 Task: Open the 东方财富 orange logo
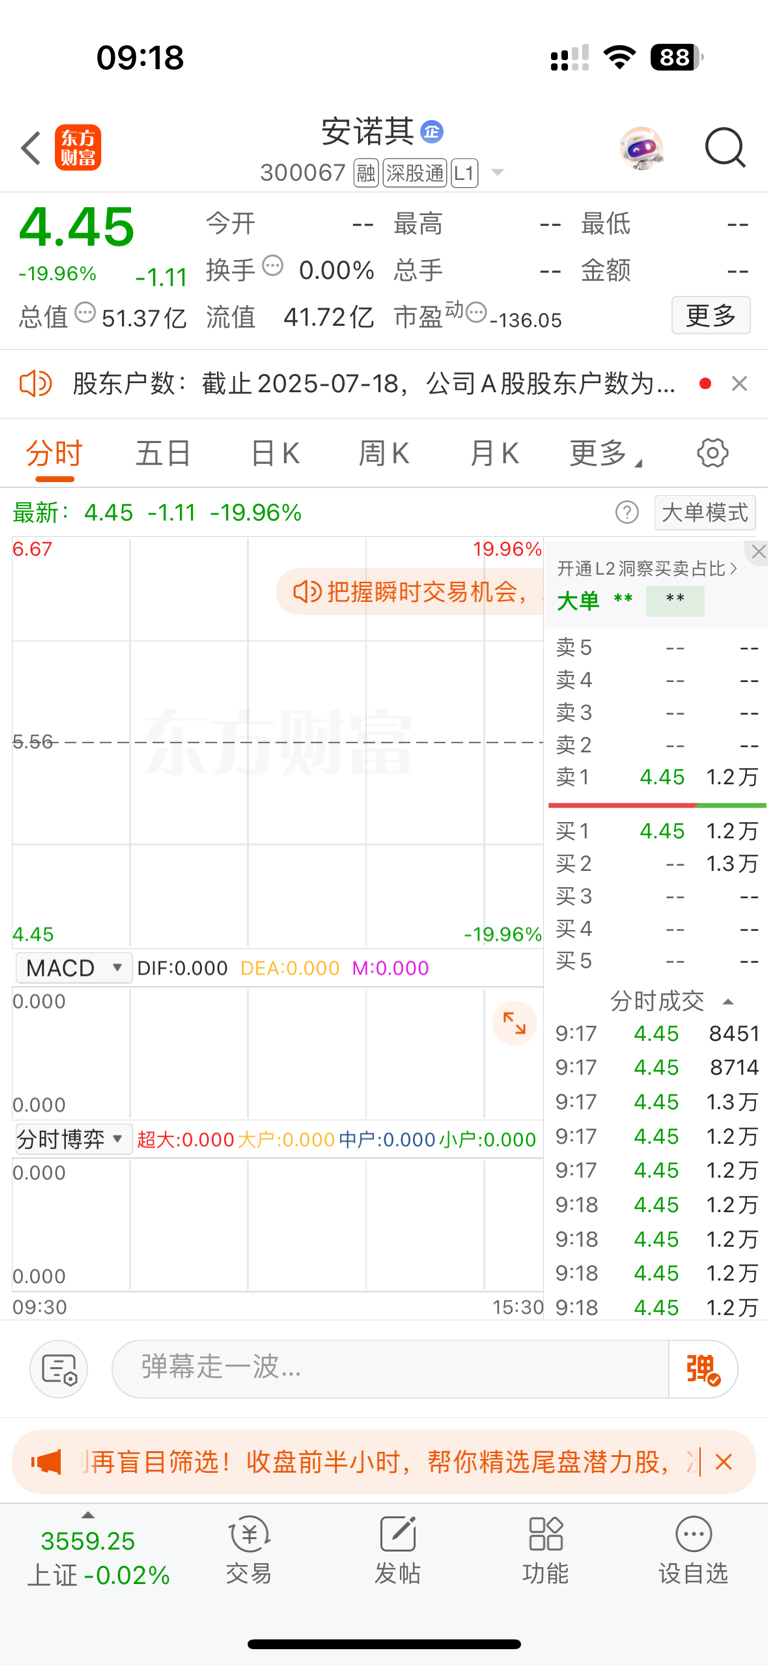click(x=78, y=148)
